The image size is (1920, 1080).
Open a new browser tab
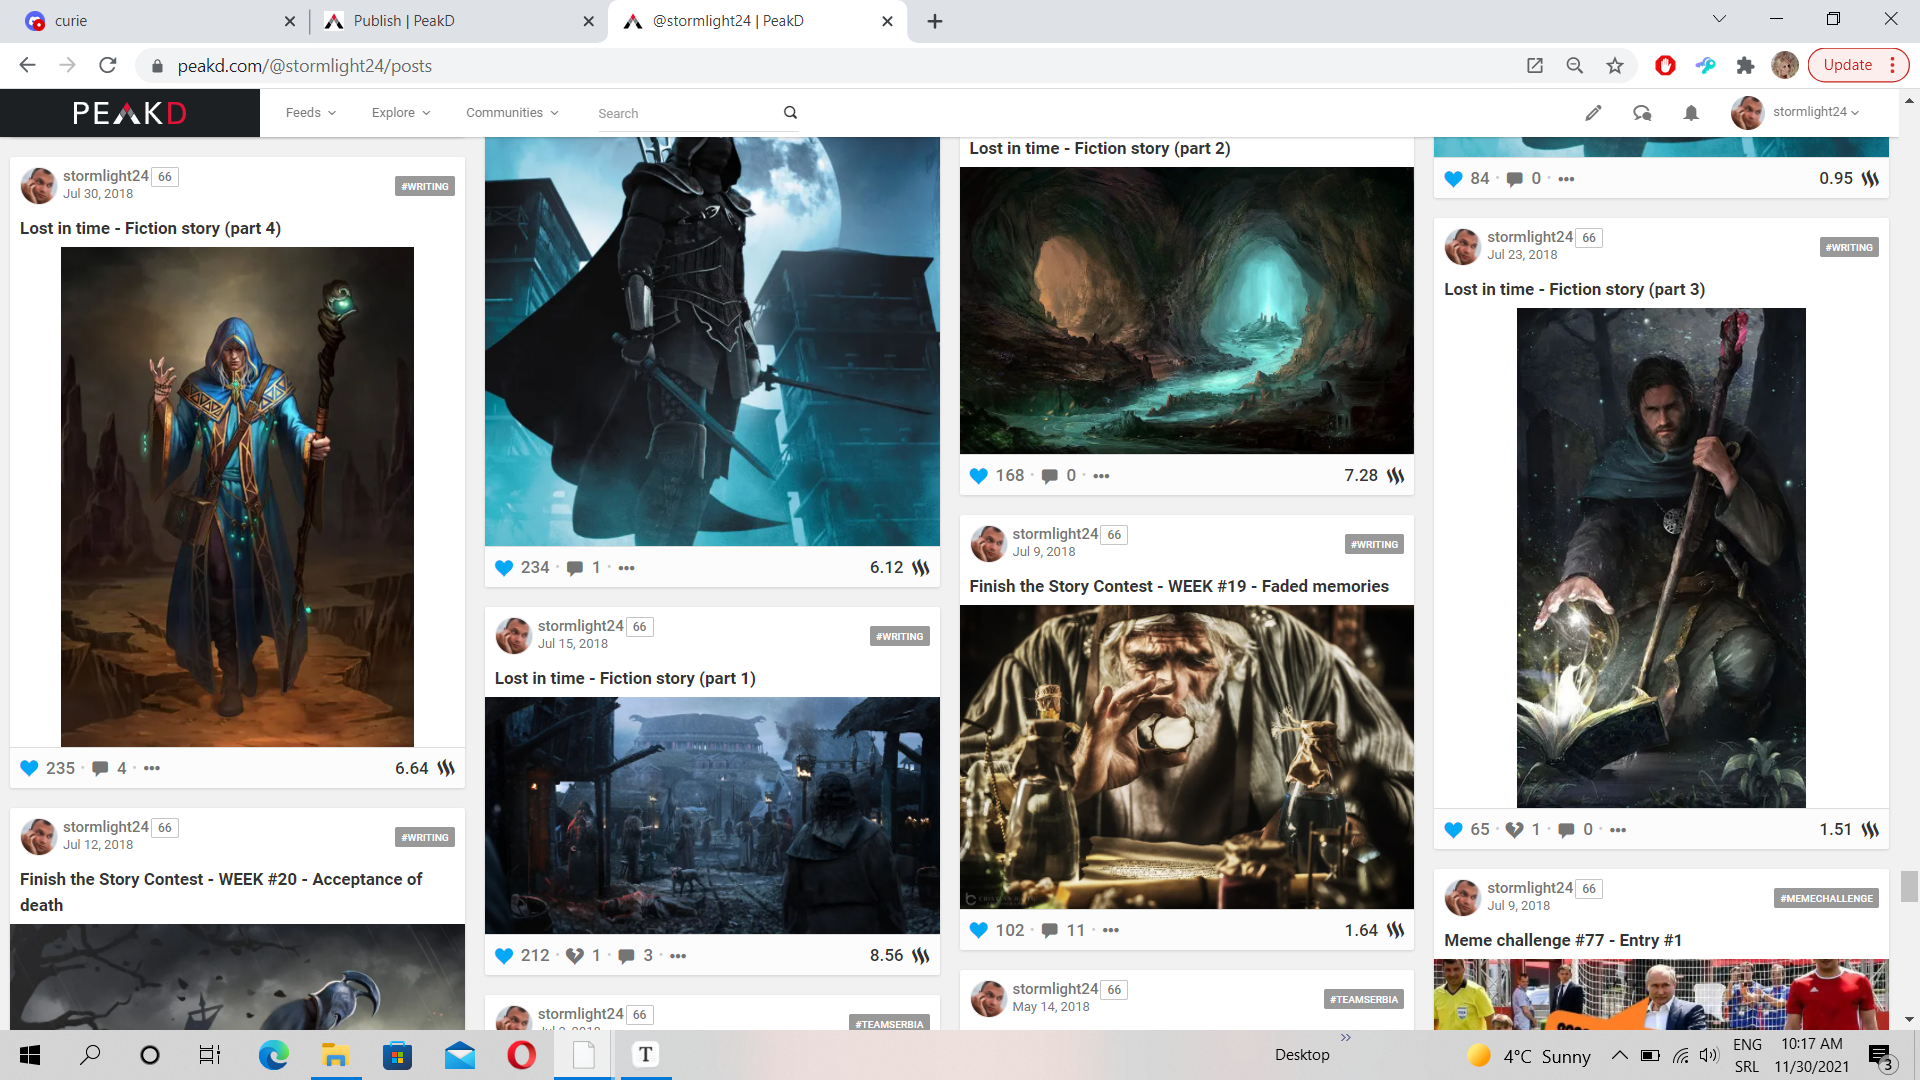point(935,21)
